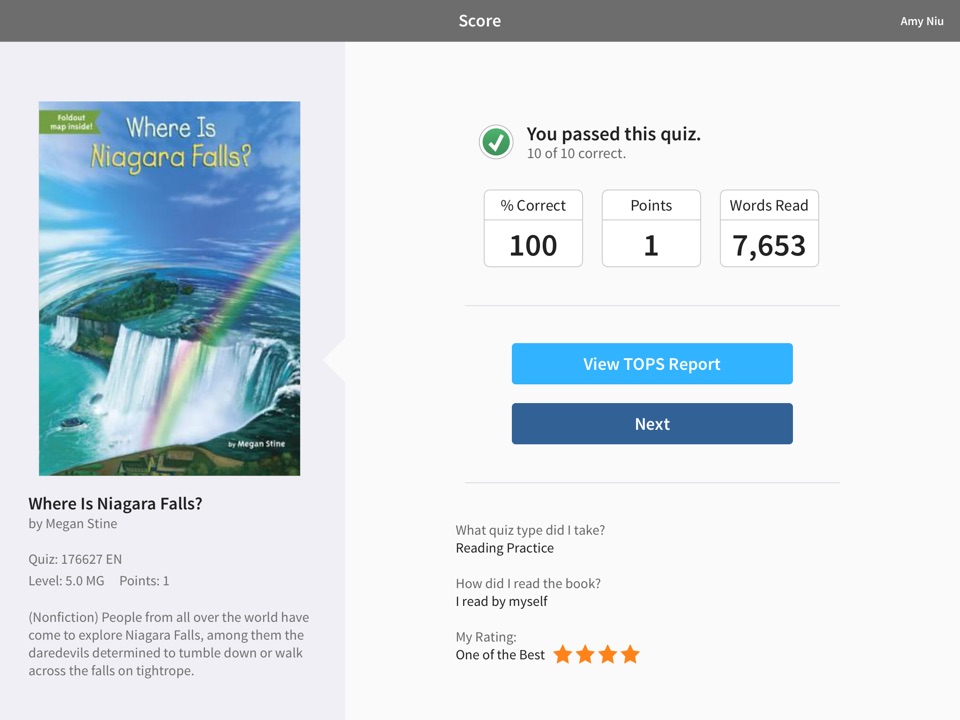Open the View TOPS Report button
960x720 pixels.
coord(652,364)
